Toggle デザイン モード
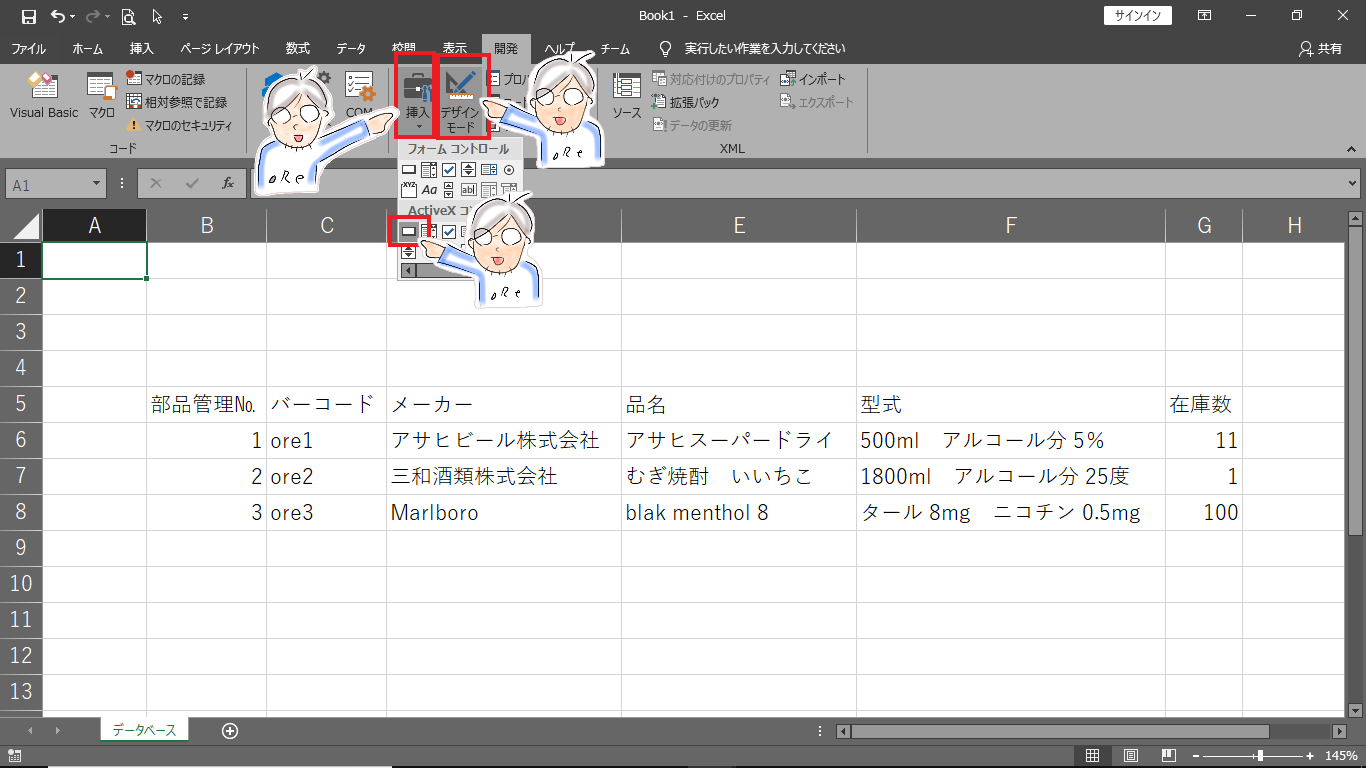The height and width of the screenshot is (768, 1366). point(461,96)
